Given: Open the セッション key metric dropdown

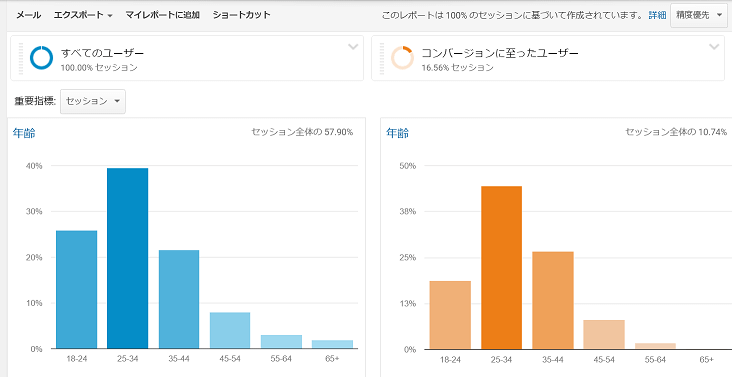Looking at the screenshot, I should pos(93,101).
